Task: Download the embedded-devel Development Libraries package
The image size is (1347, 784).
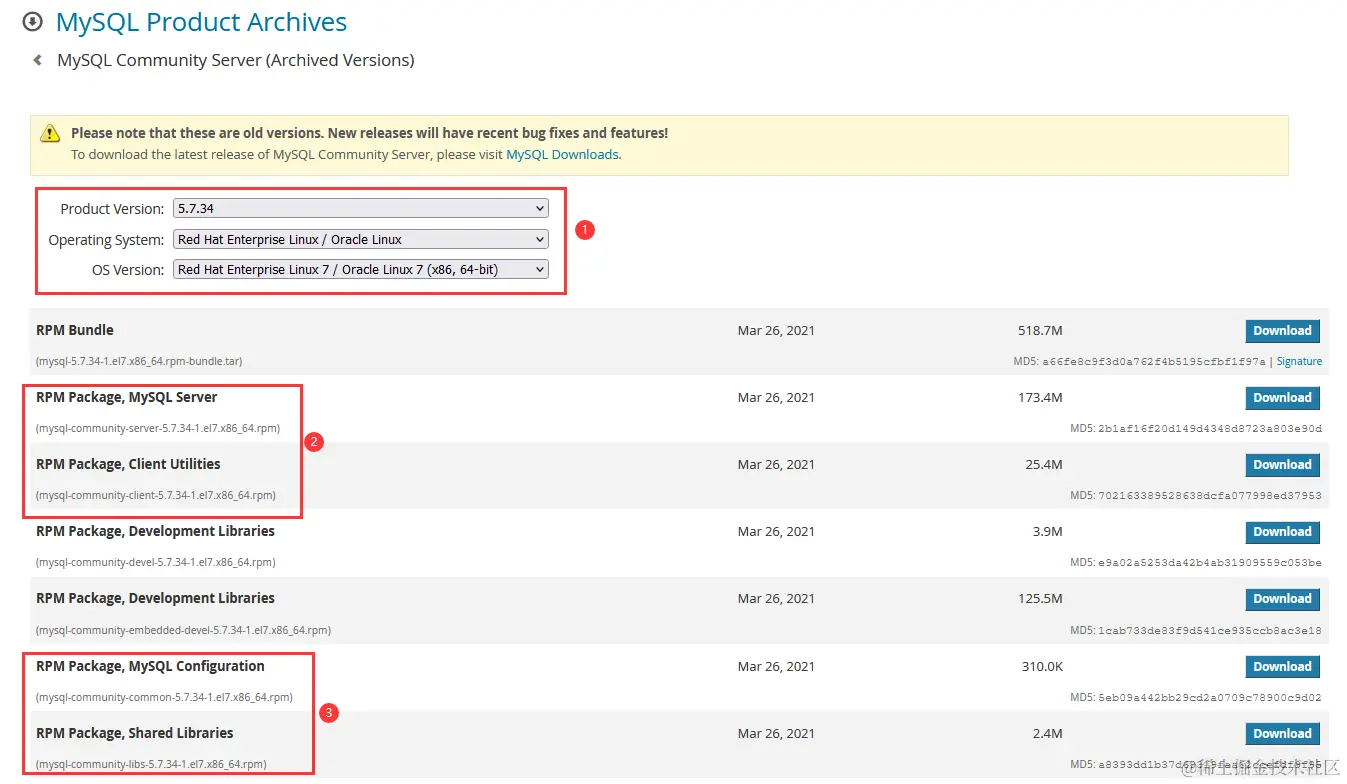Action: point(1282,599)
